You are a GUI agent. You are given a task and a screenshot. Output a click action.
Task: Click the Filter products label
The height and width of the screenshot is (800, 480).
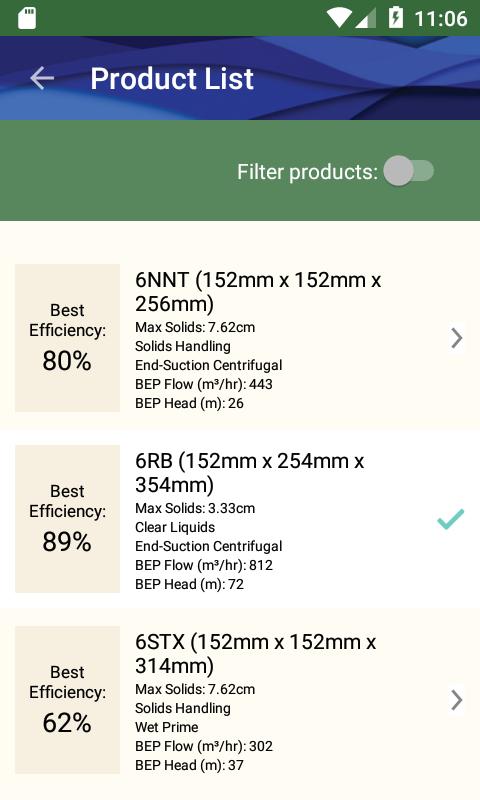tap(307, 172)
